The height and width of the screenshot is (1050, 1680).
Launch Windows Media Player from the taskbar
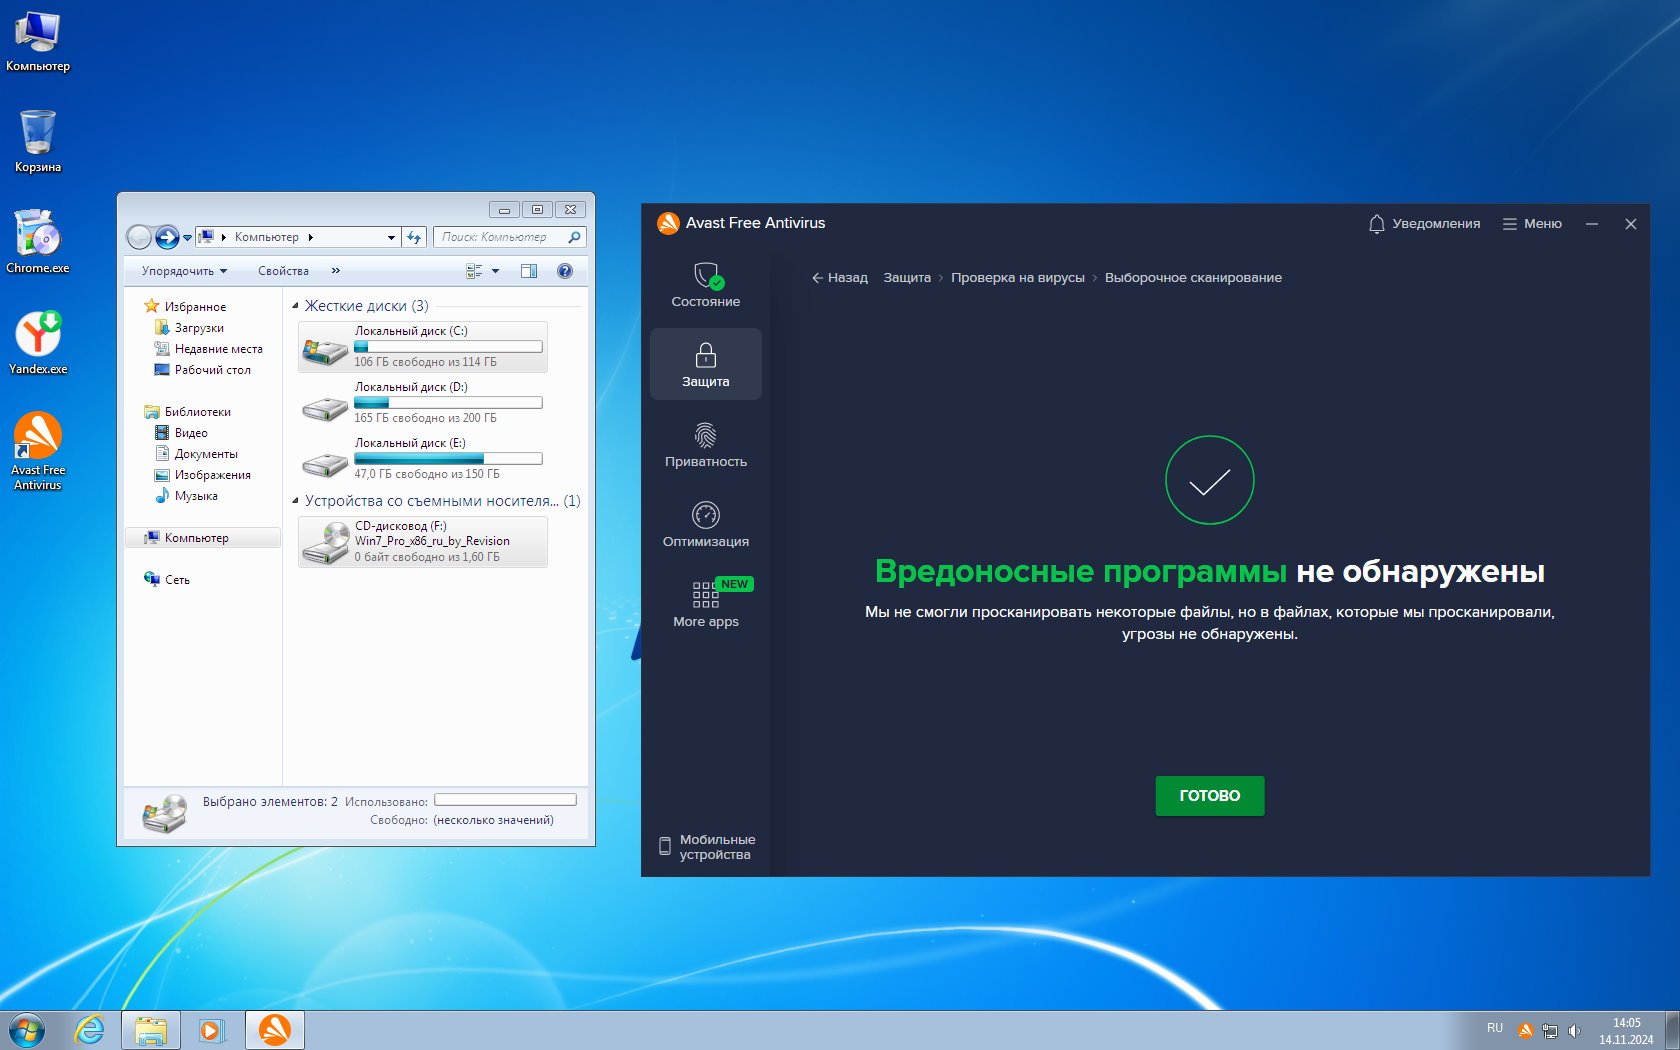211,1030
